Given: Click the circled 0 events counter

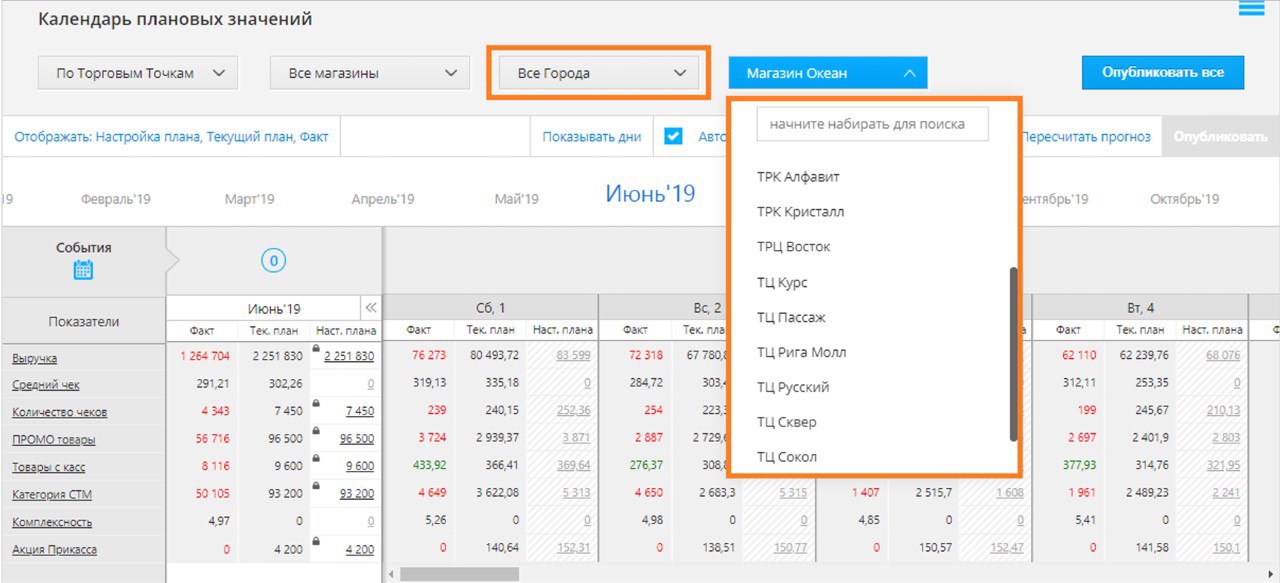Looking at the screenshot, I should (273, 261).
